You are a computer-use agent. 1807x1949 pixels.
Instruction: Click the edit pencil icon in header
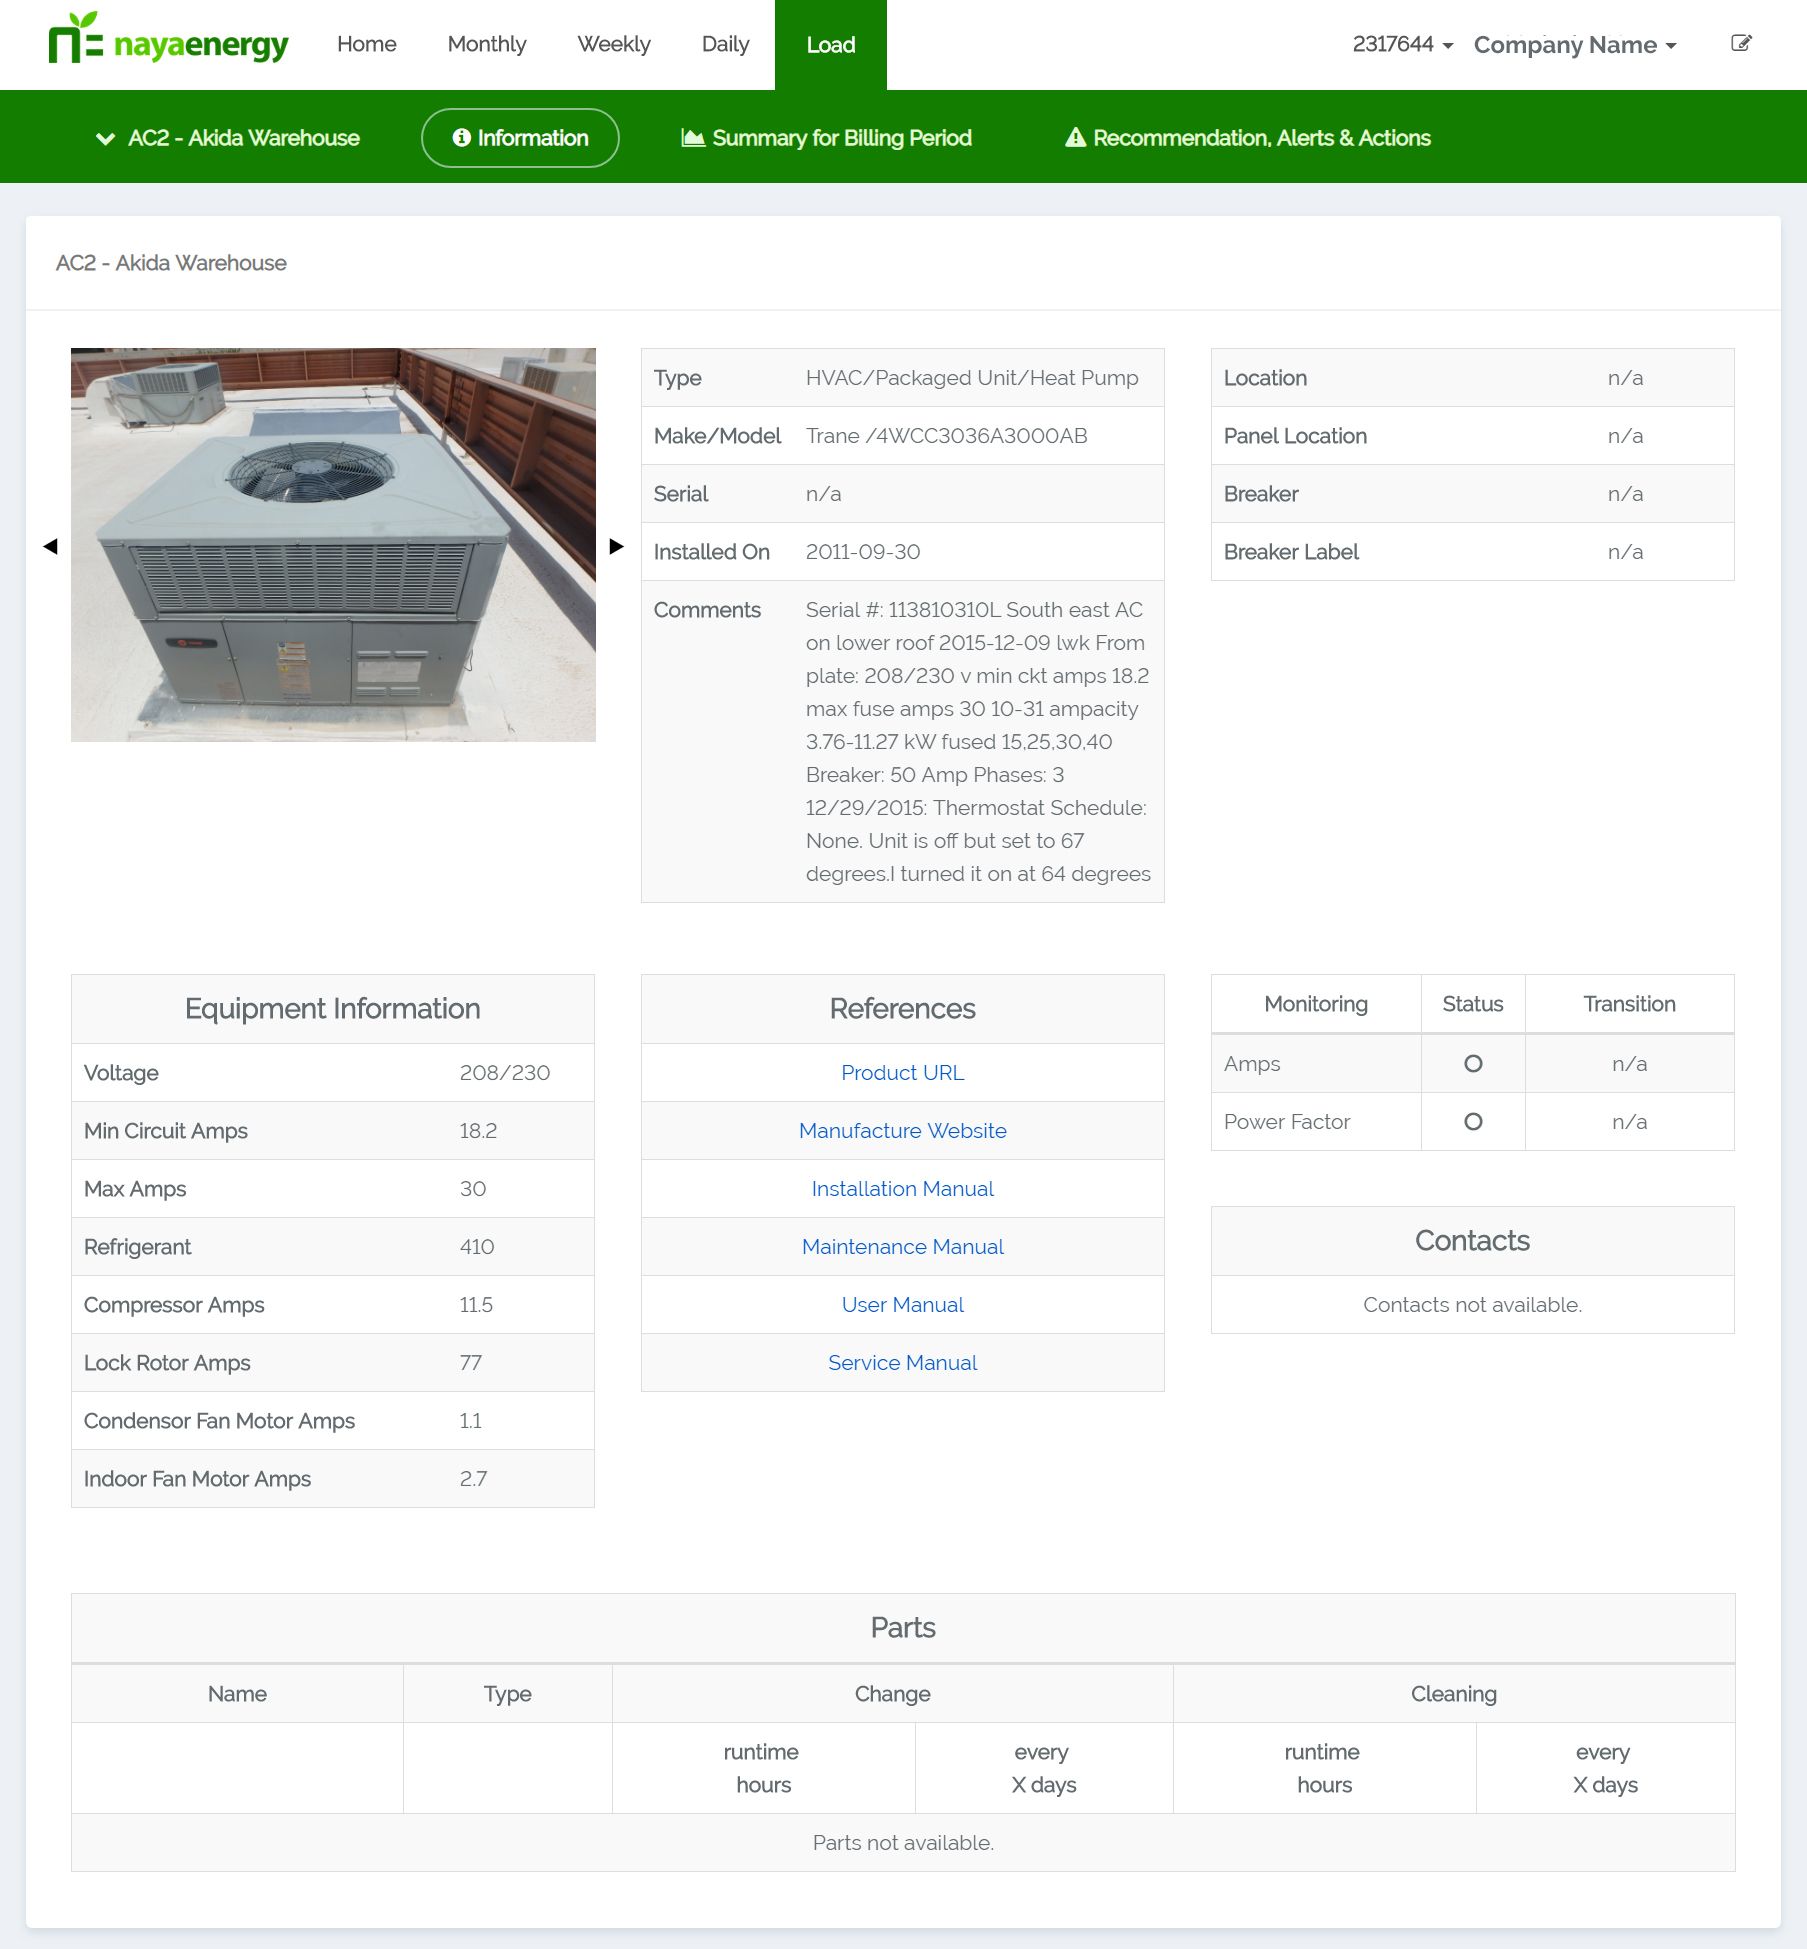coord(1741,43)
